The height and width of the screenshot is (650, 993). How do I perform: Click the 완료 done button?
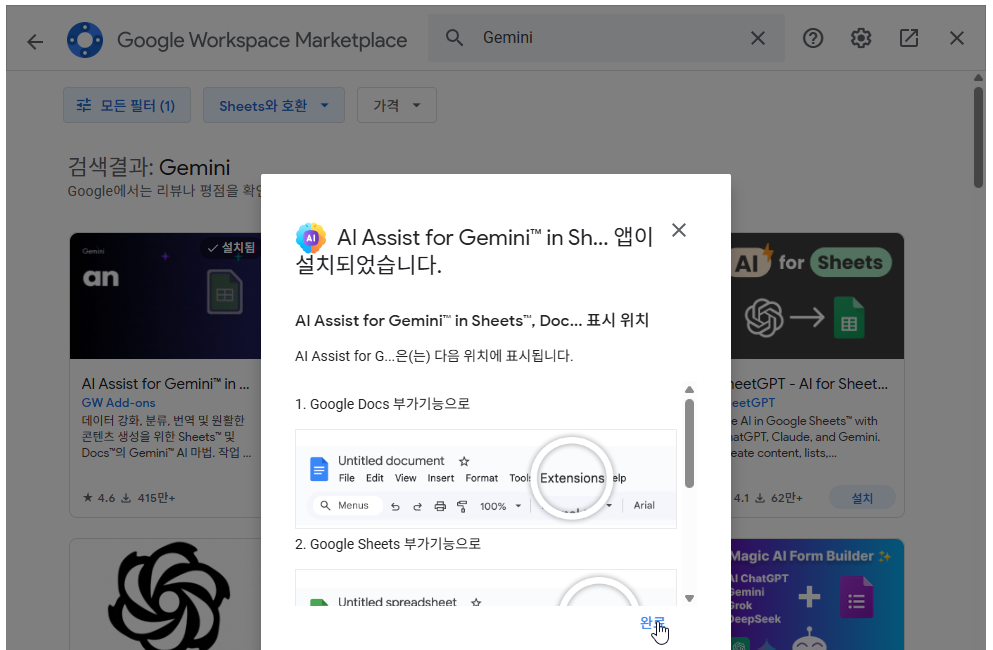[x=652, y=623]
